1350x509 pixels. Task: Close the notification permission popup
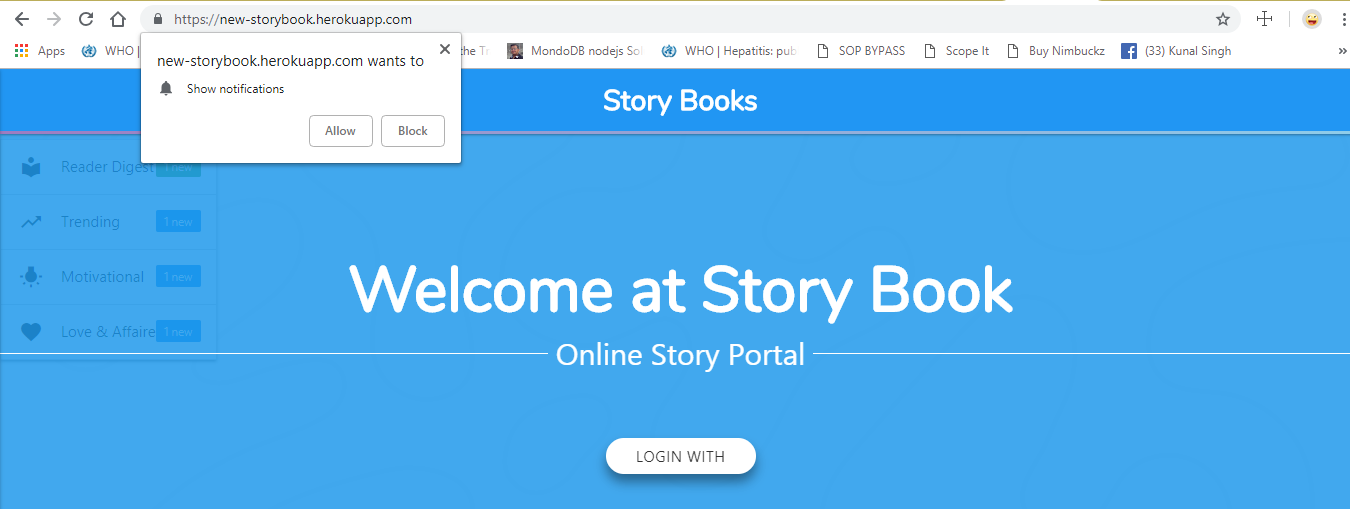[444, 48]
